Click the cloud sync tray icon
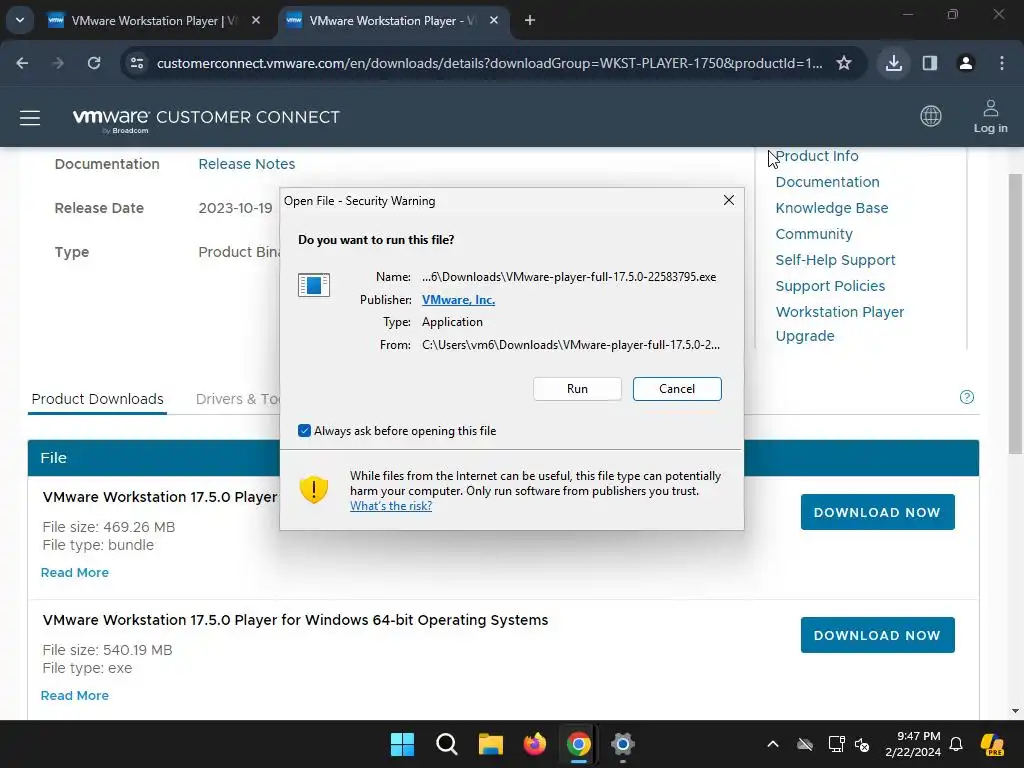Screen dimensions: 1024x768 [x=805, y=744]
